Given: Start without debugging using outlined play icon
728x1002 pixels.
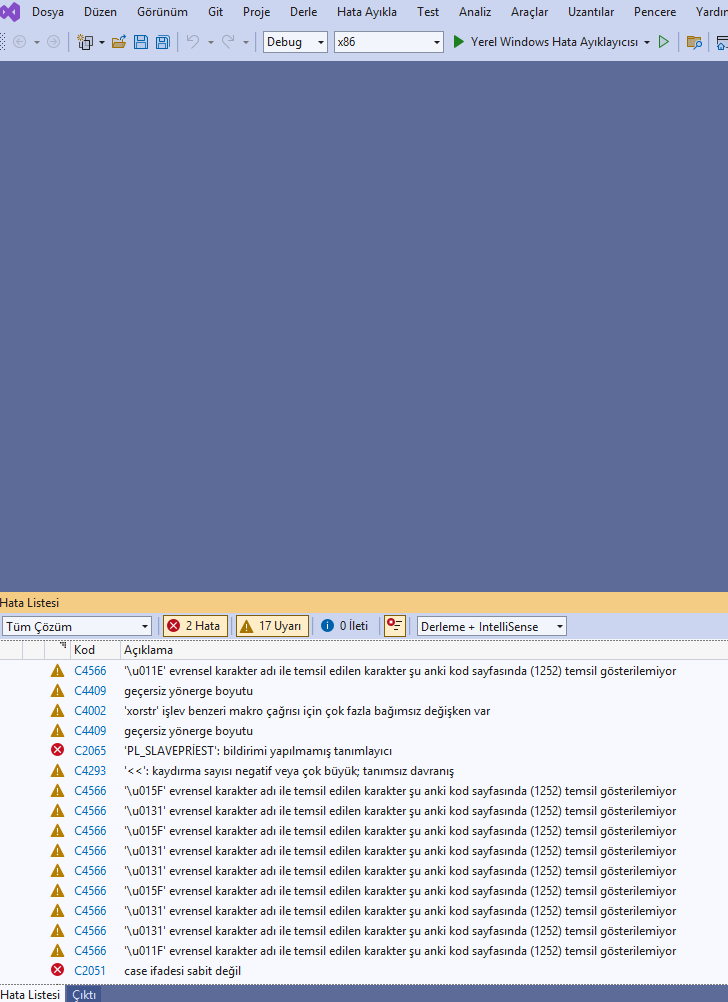Looking at the screenshot, I should (x=664, y=42).
